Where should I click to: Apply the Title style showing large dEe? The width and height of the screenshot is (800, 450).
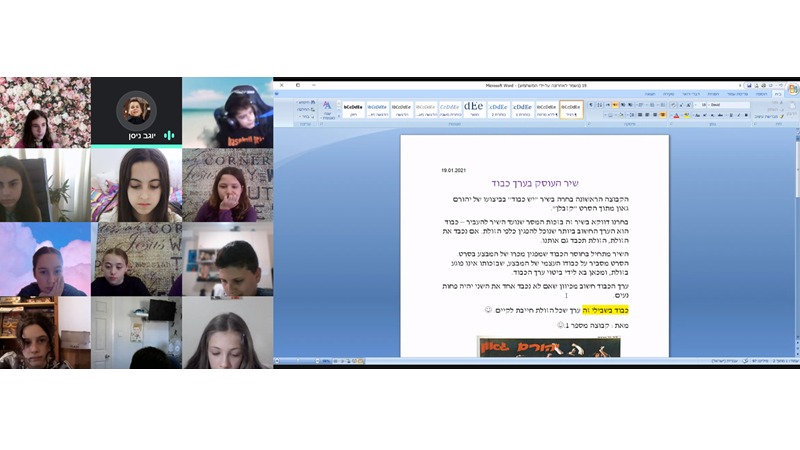[473, 109]
